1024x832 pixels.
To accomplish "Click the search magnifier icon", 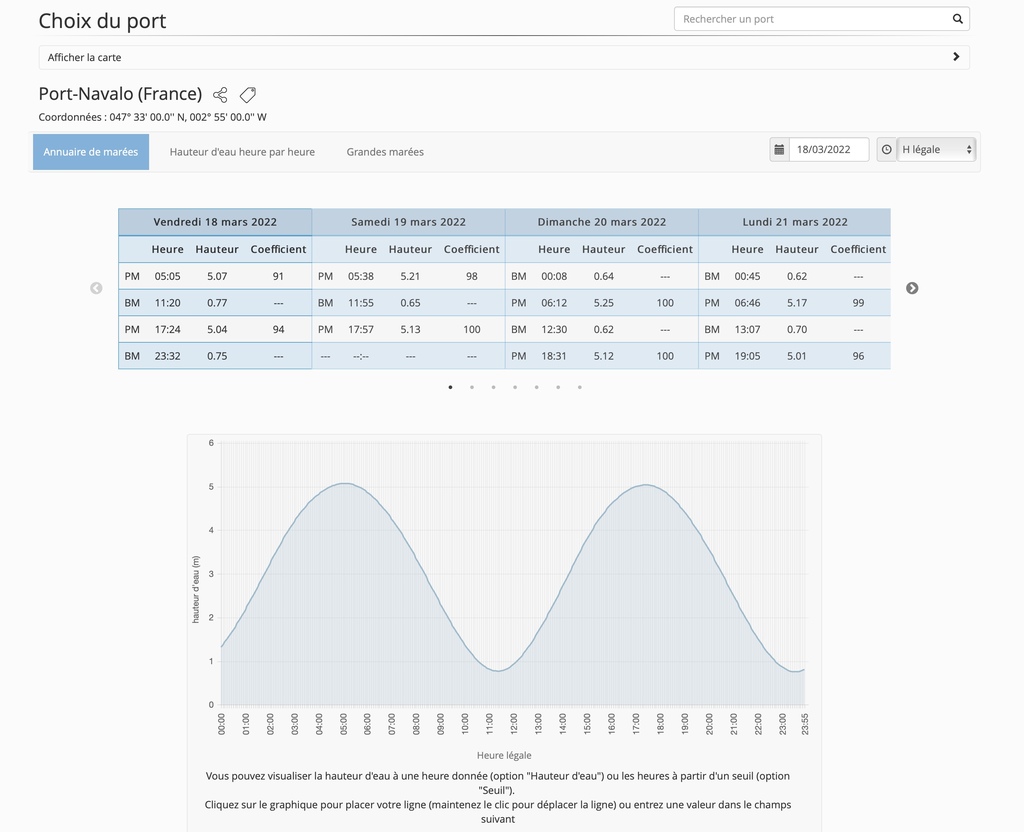I will pyautogui.click(x=957, y=19).
